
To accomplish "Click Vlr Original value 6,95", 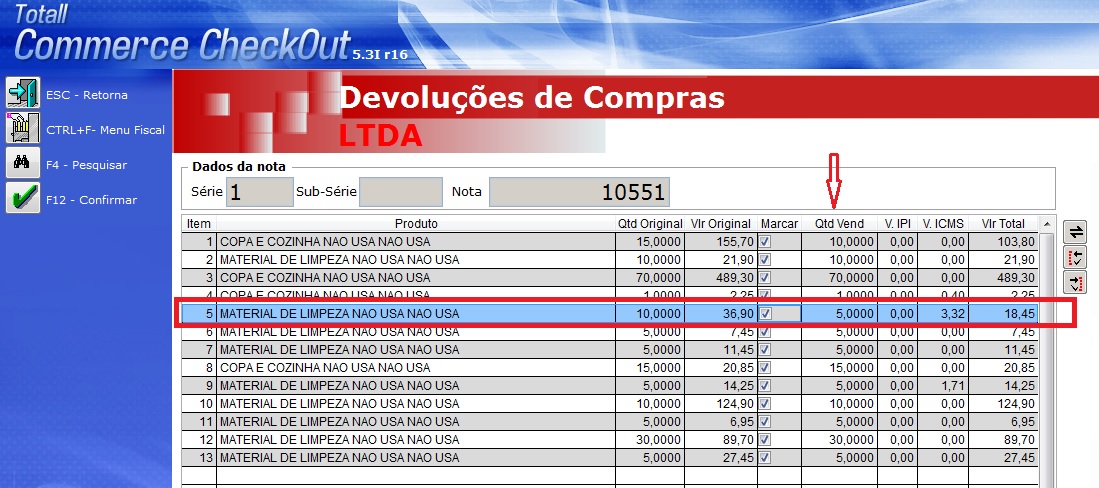I will click(x=721, y=422).
